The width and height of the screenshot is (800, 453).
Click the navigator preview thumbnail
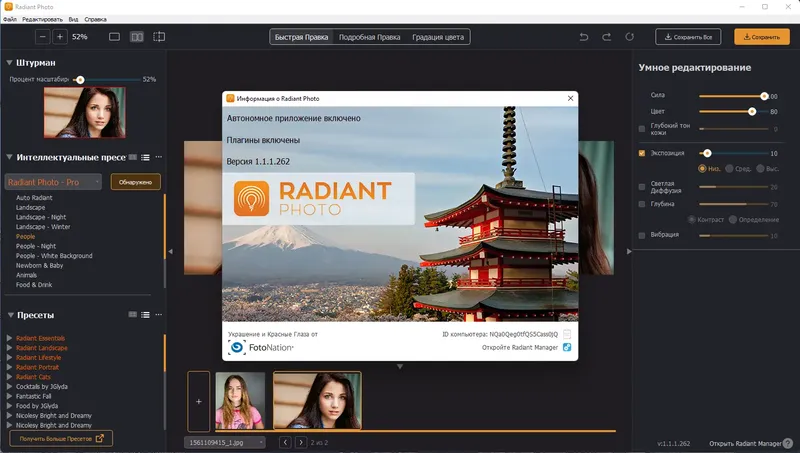pyautogui.click(x=84, y=112)
